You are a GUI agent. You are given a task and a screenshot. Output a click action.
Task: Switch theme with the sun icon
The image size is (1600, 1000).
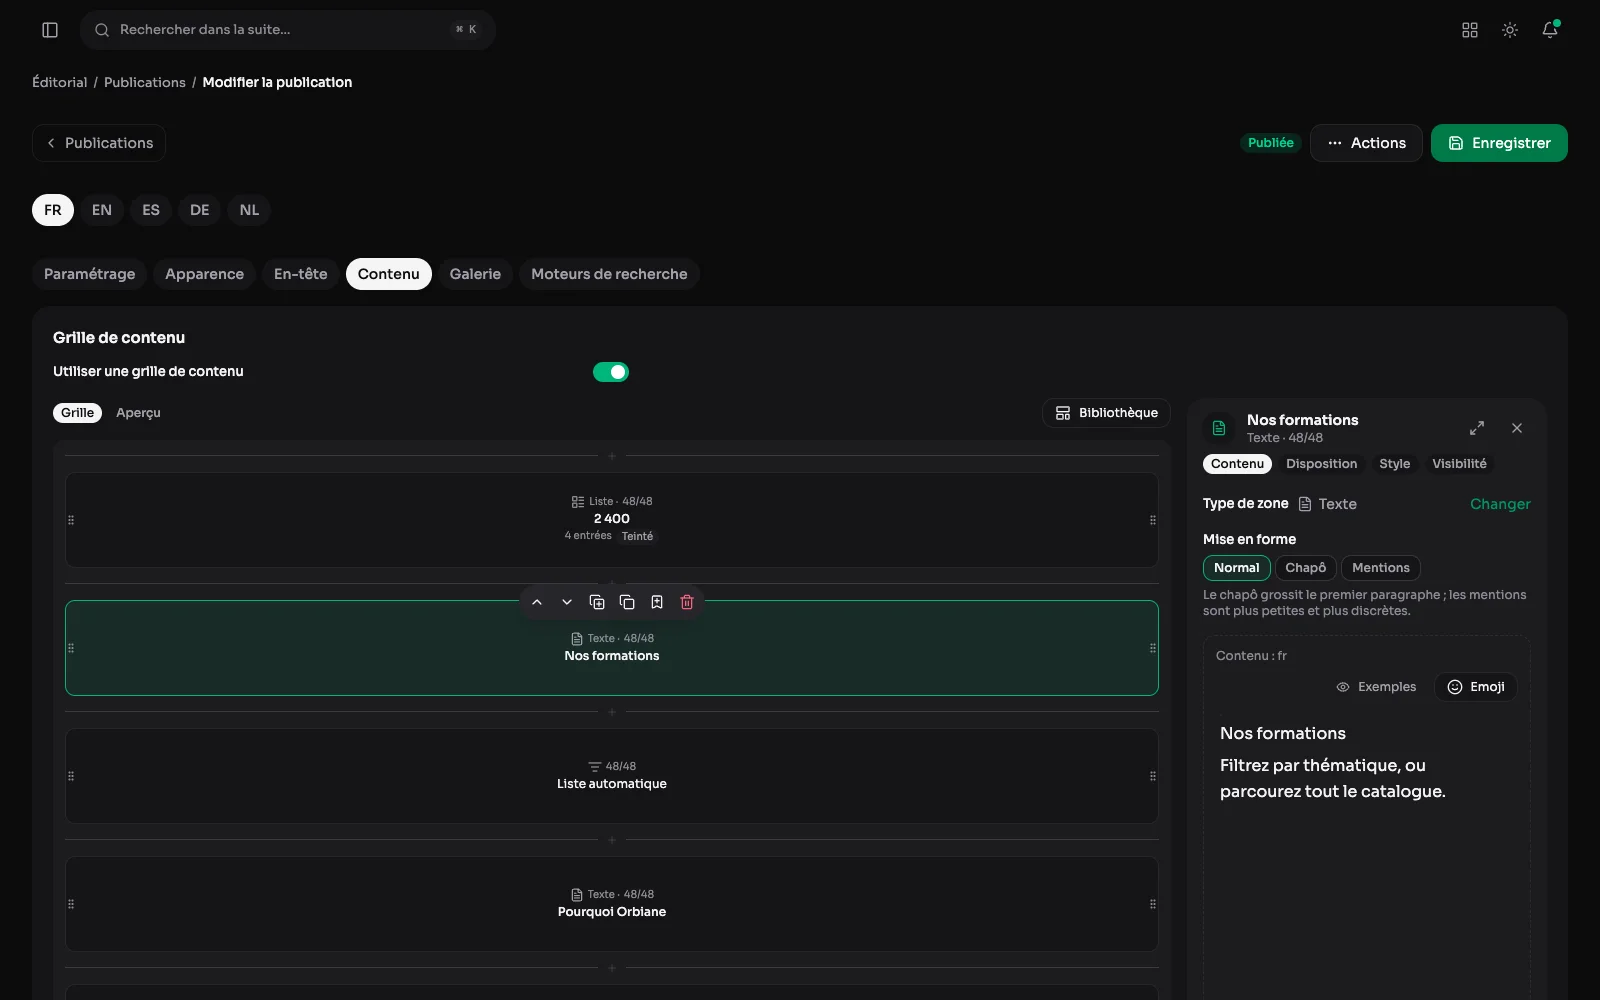[1510, 30]
